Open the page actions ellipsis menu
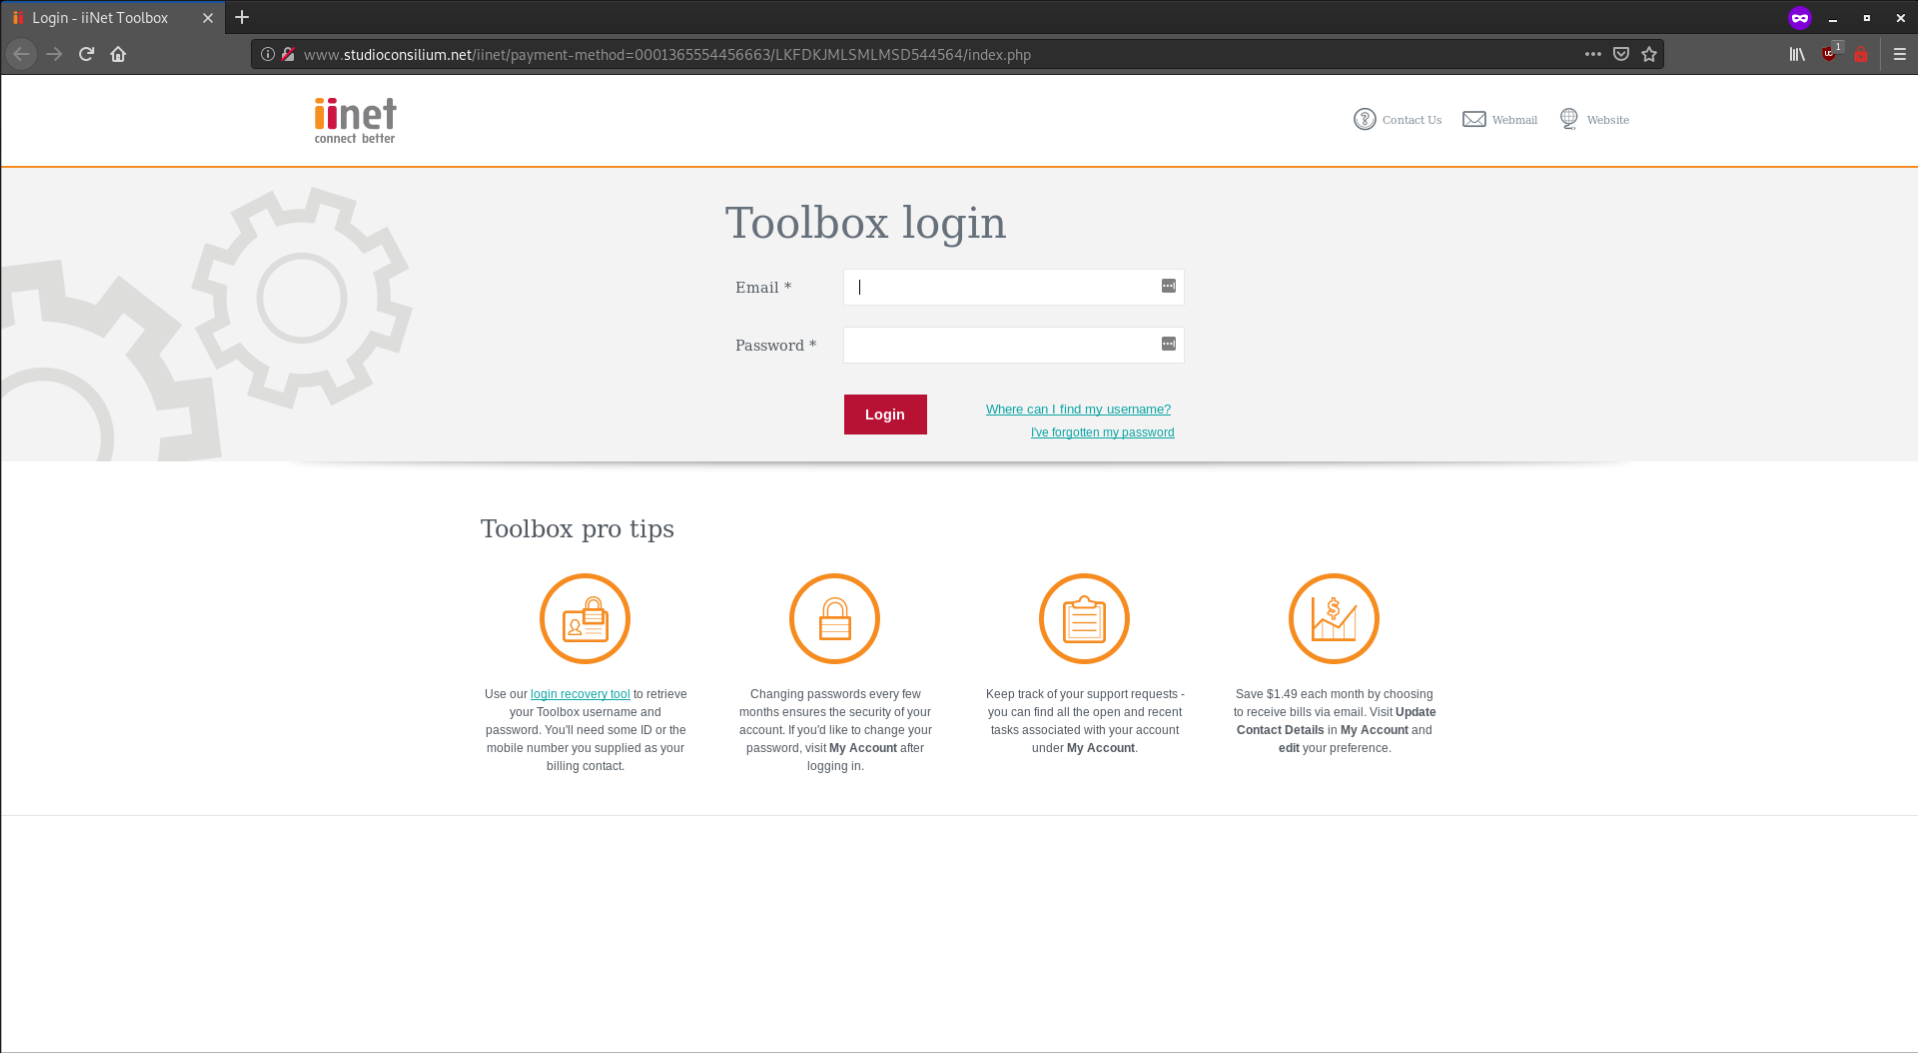Screen dimensions: 1918x1053 1592,55
